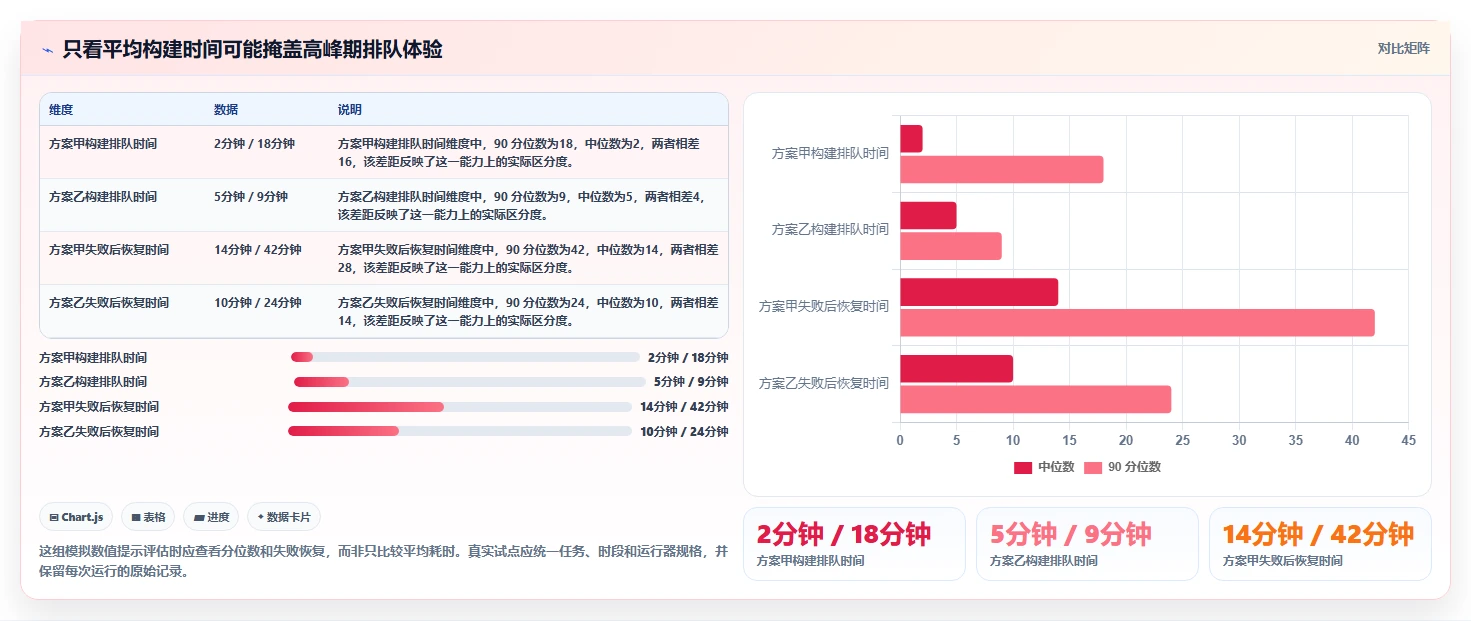Click the progress bar for 方案甲失败后恢复时间
This screenshot has width=1471, height=621.
460,407
